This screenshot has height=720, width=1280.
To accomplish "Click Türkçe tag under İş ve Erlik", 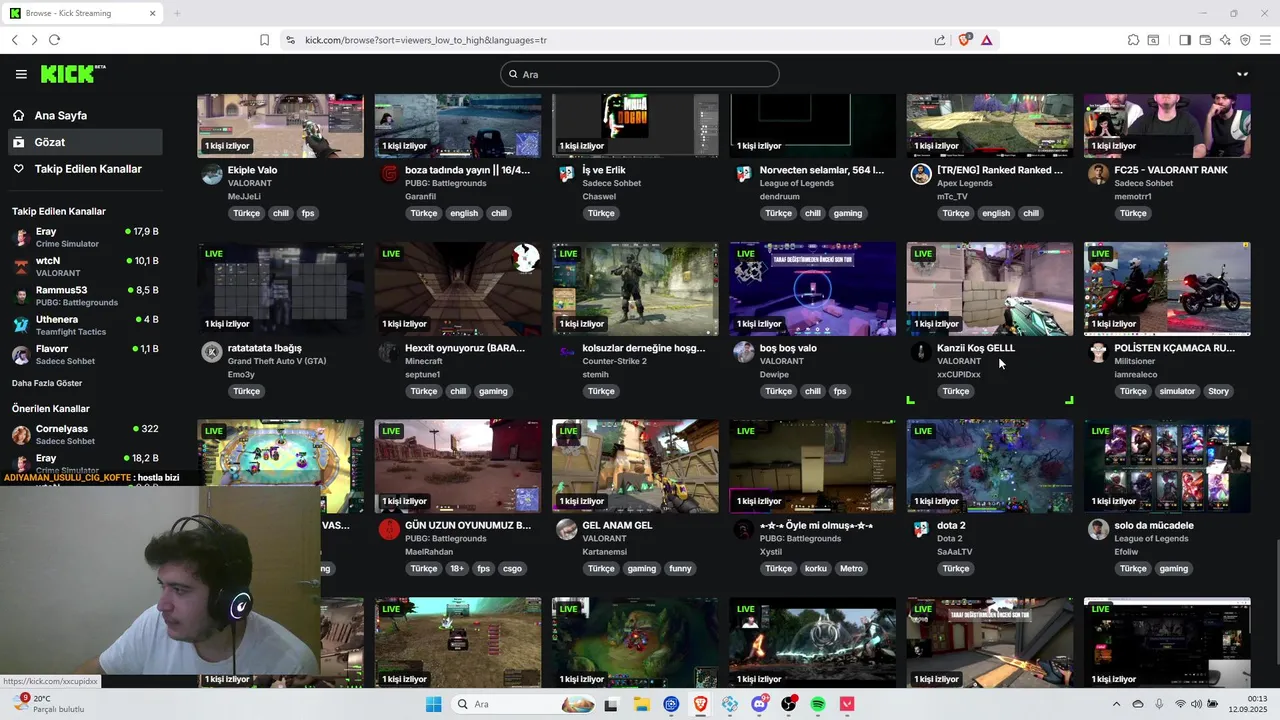I will tap(601, 213).
